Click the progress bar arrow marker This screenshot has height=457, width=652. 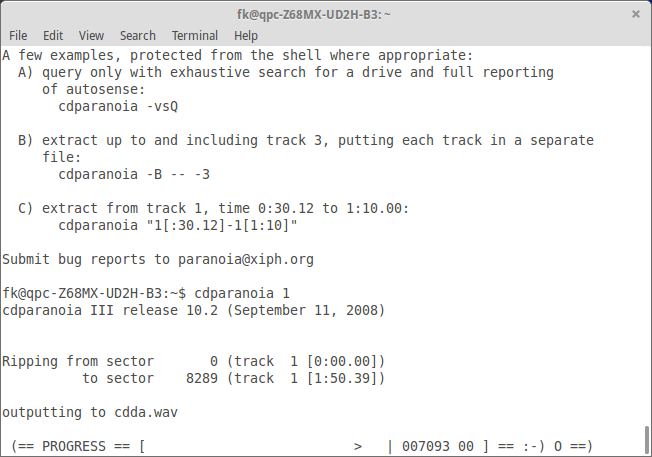[x=358, y=447]
